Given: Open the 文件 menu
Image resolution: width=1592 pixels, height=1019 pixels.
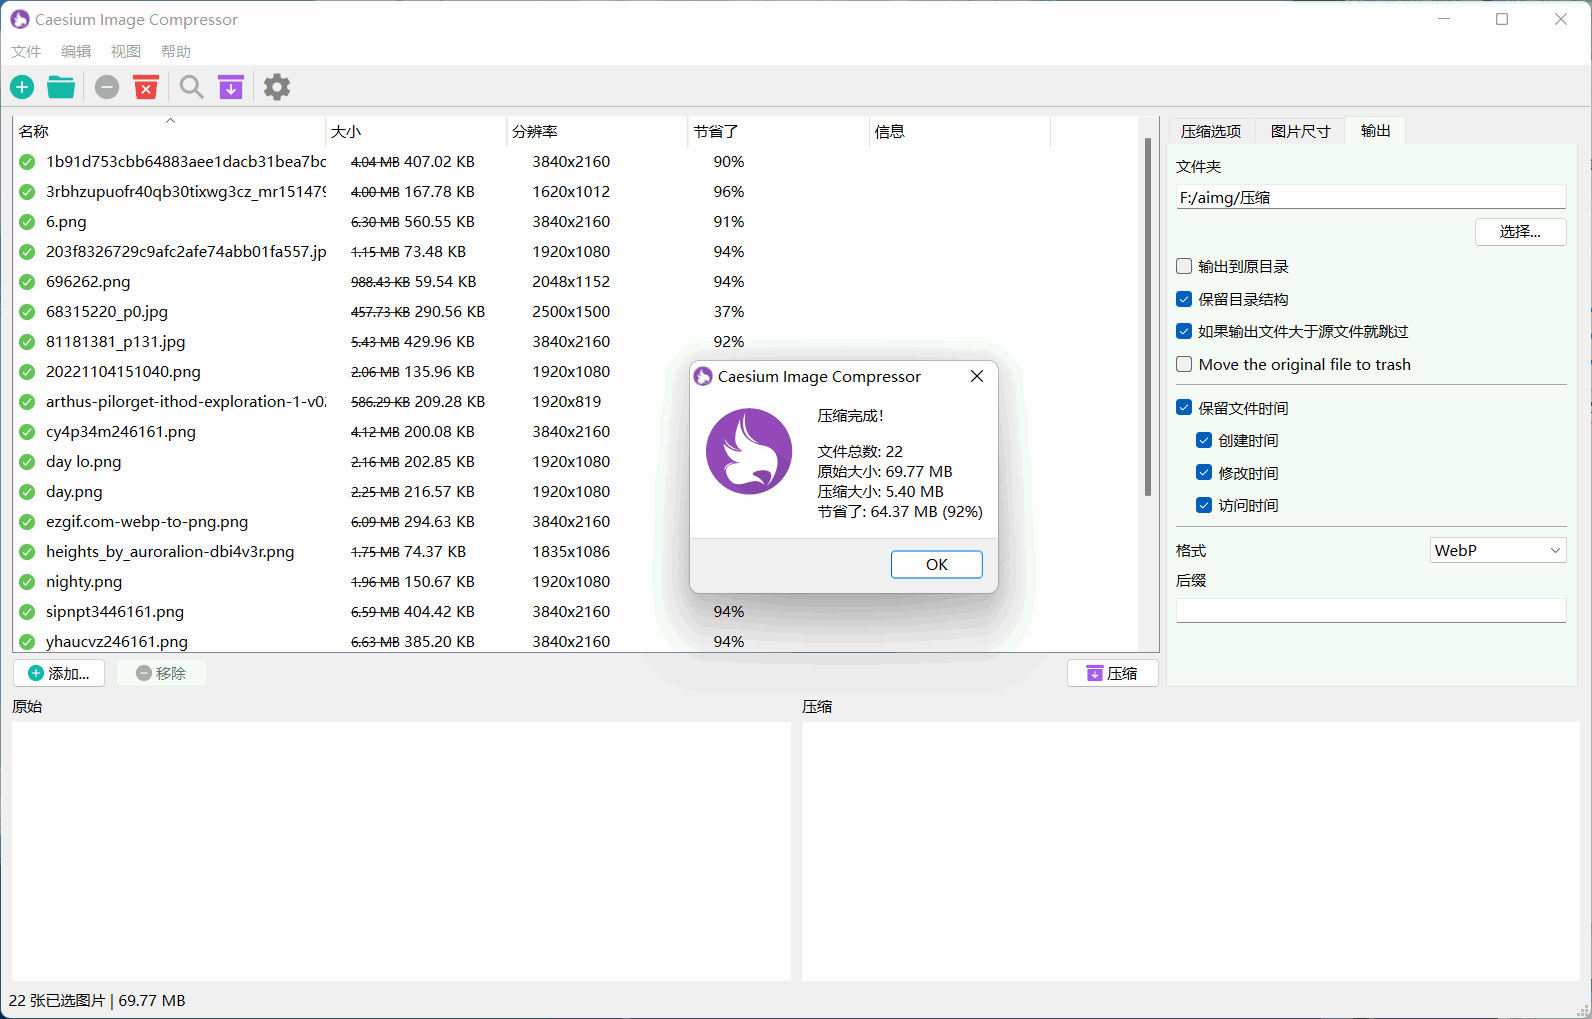Looking at the screenshot, I should pyautogui.click(x=26, y=51).
